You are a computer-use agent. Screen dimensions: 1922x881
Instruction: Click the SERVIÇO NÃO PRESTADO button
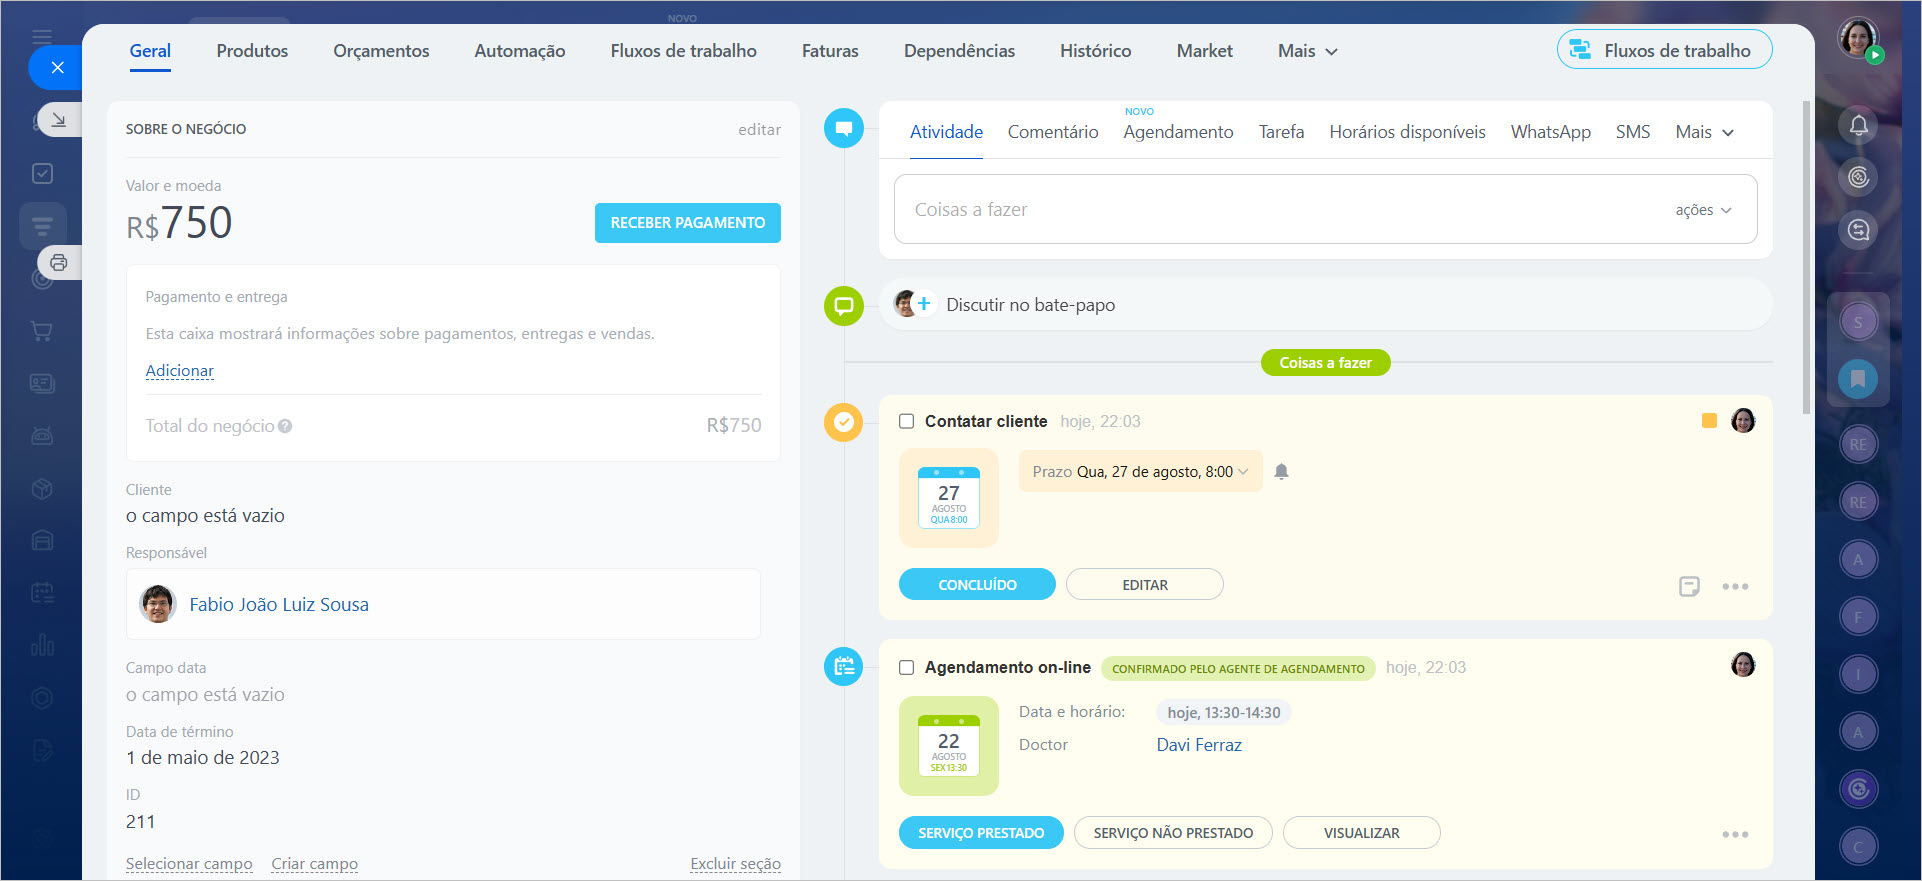(x=1173, y=833)
